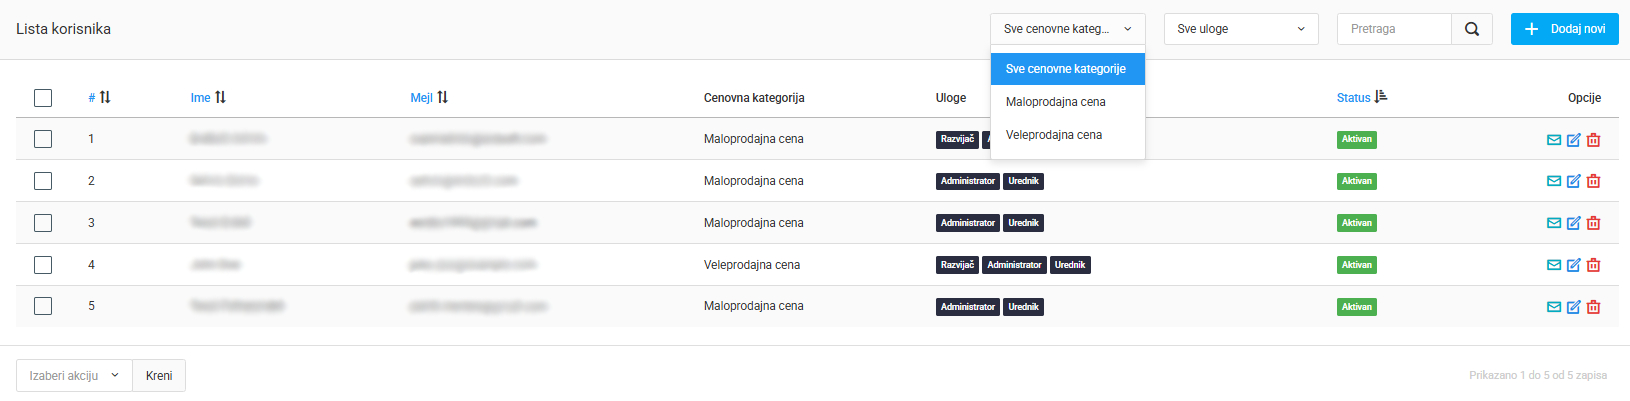Edit user in row 2
The height and width of the screenshot is (401, 1630).
point(1574,181)
